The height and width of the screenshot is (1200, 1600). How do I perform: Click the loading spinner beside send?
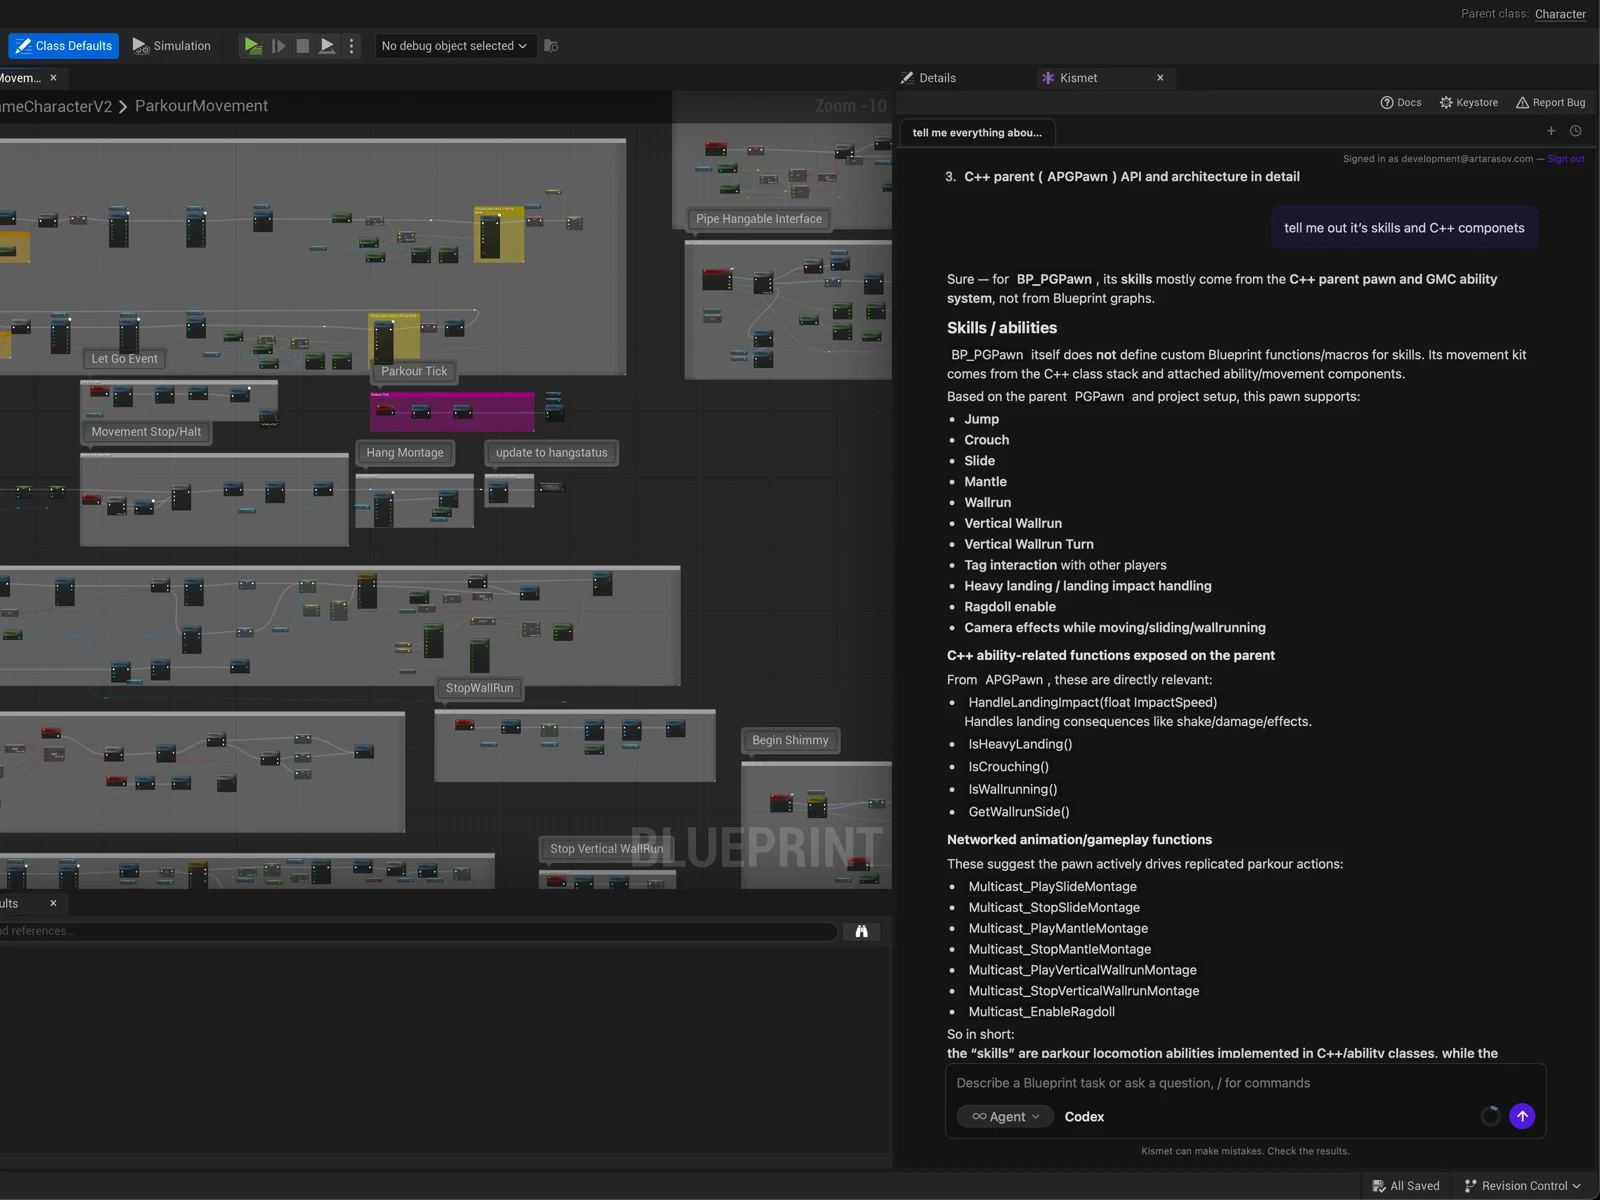[1490, 1116]
